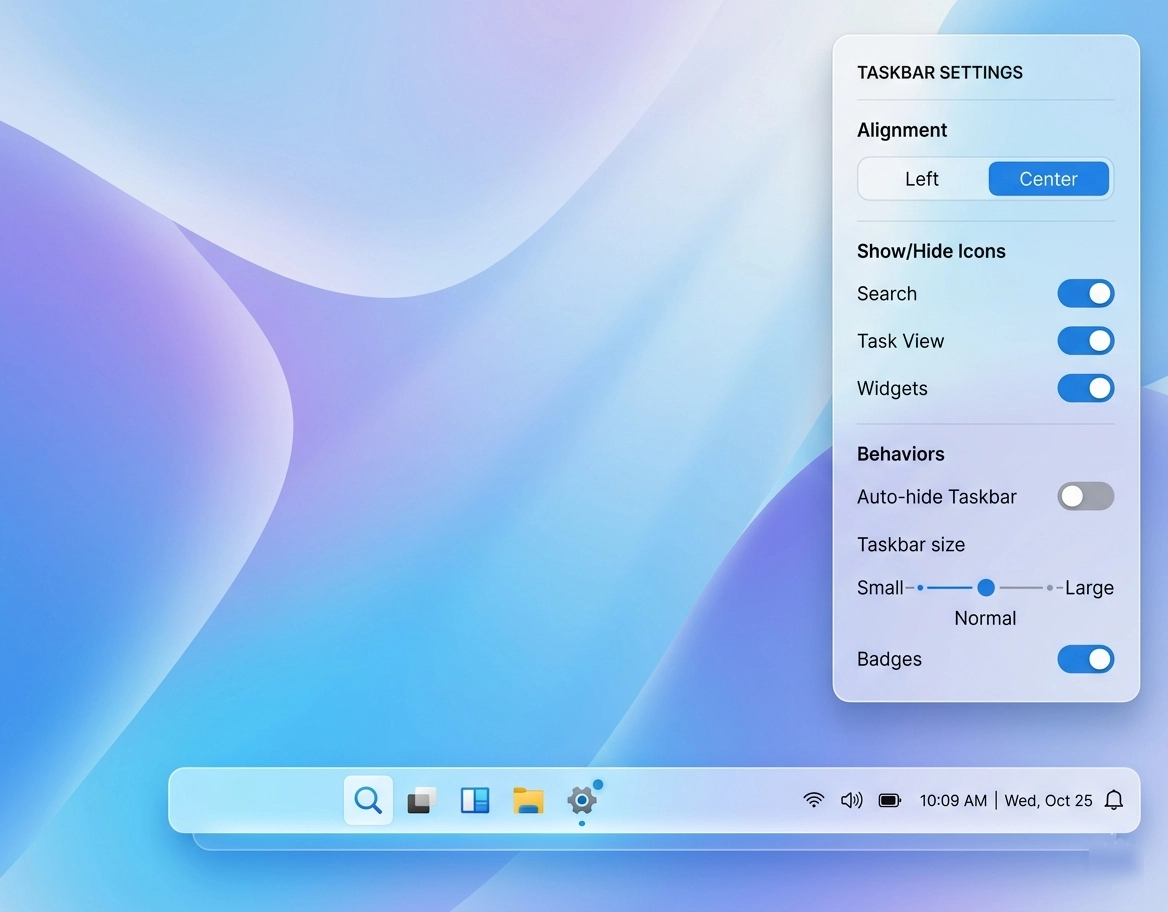
Task: Disable the Search icon toggle
Action: pyautogui.click(x=1085, y=293)
